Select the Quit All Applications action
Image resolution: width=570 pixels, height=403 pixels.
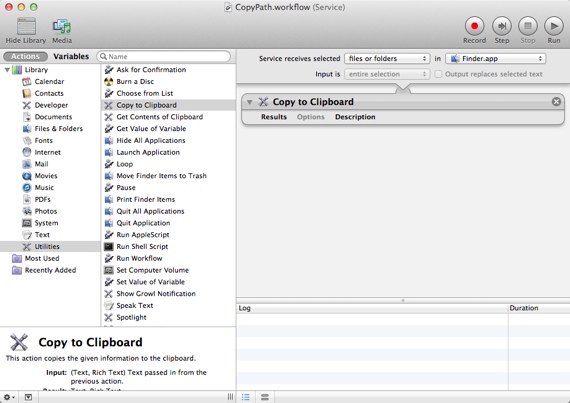(x=150, y=211)
